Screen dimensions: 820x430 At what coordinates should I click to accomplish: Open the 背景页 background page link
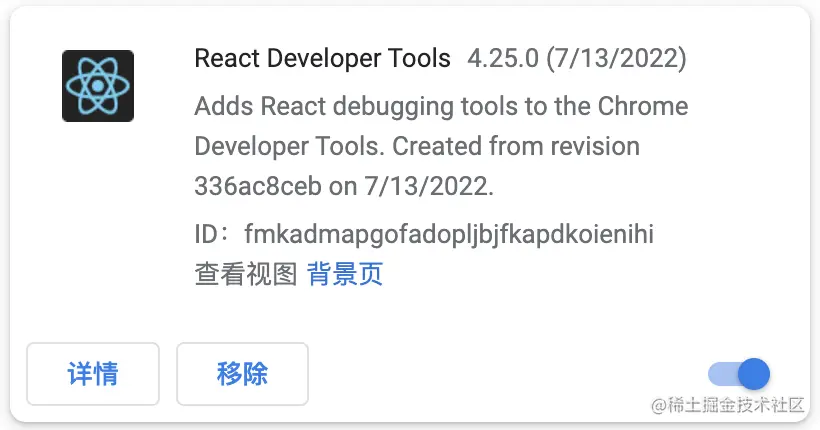point(345,274)
